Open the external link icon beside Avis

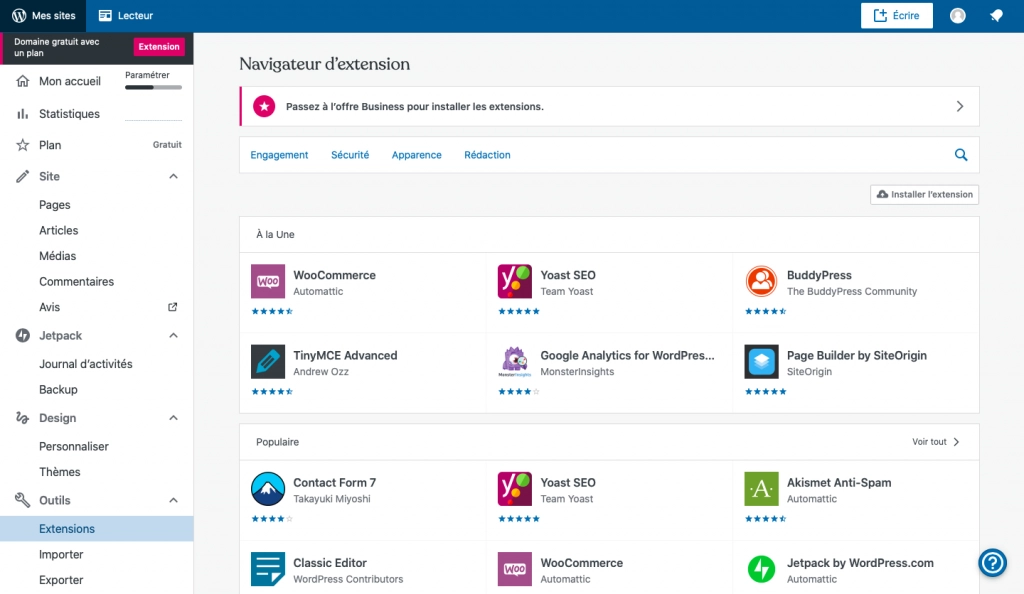click(172, 307)
